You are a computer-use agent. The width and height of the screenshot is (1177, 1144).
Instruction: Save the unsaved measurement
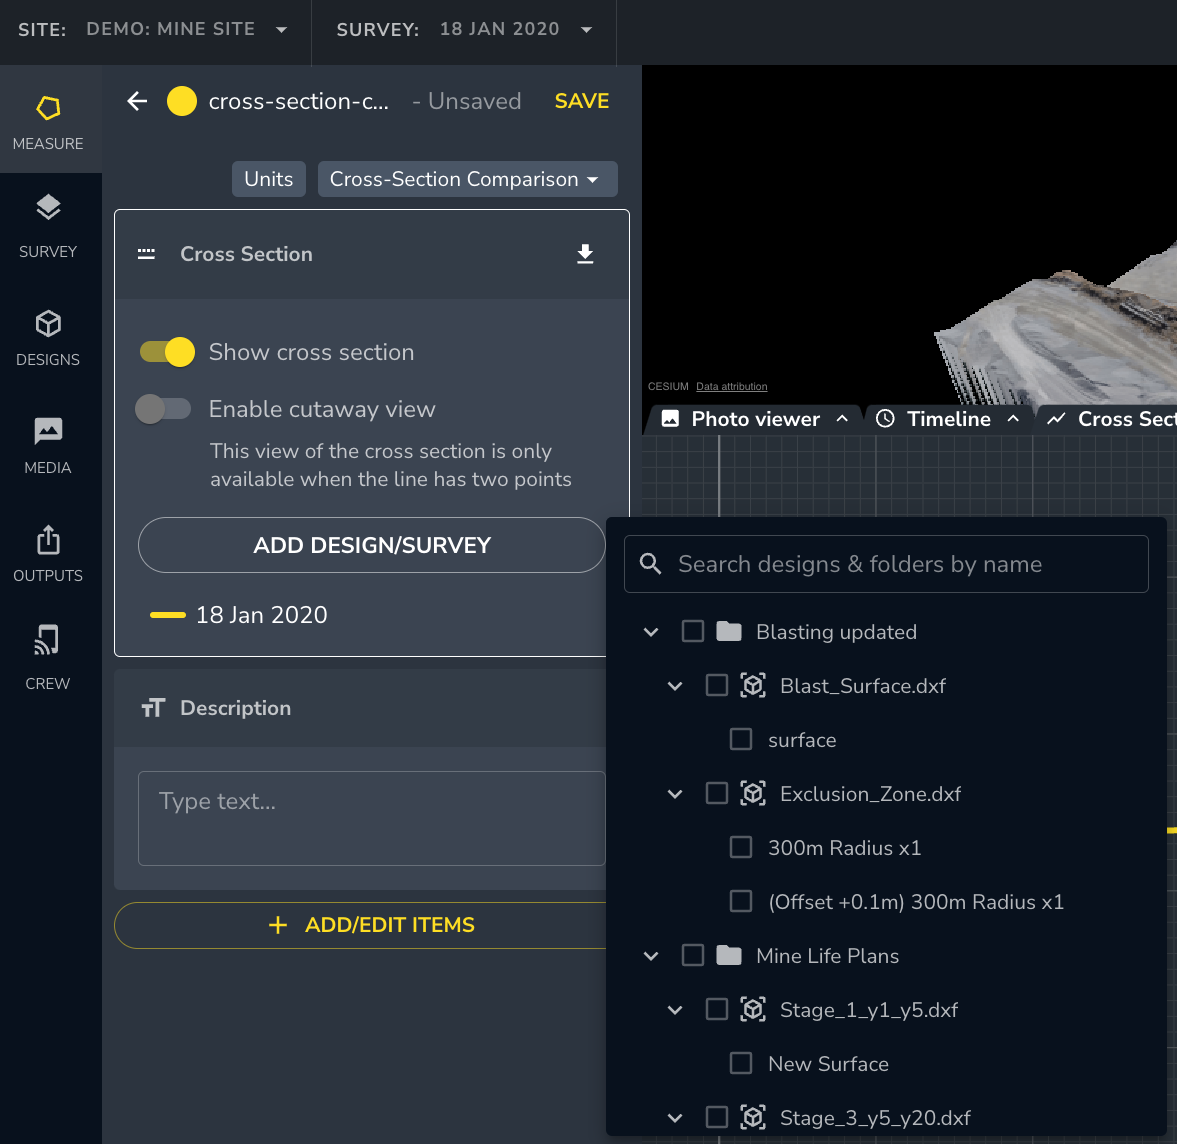582,101
